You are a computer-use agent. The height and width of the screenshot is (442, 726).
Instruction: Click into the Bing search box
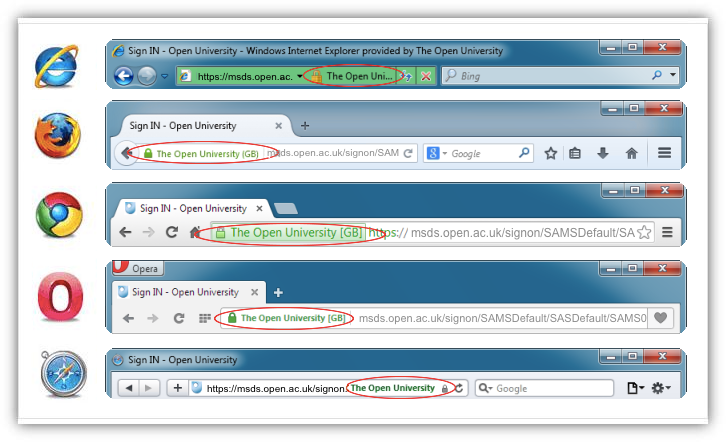546,76
